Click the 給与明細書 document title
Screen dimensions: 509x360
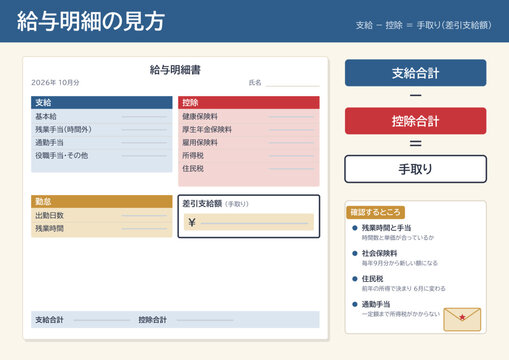pos(175,70)
